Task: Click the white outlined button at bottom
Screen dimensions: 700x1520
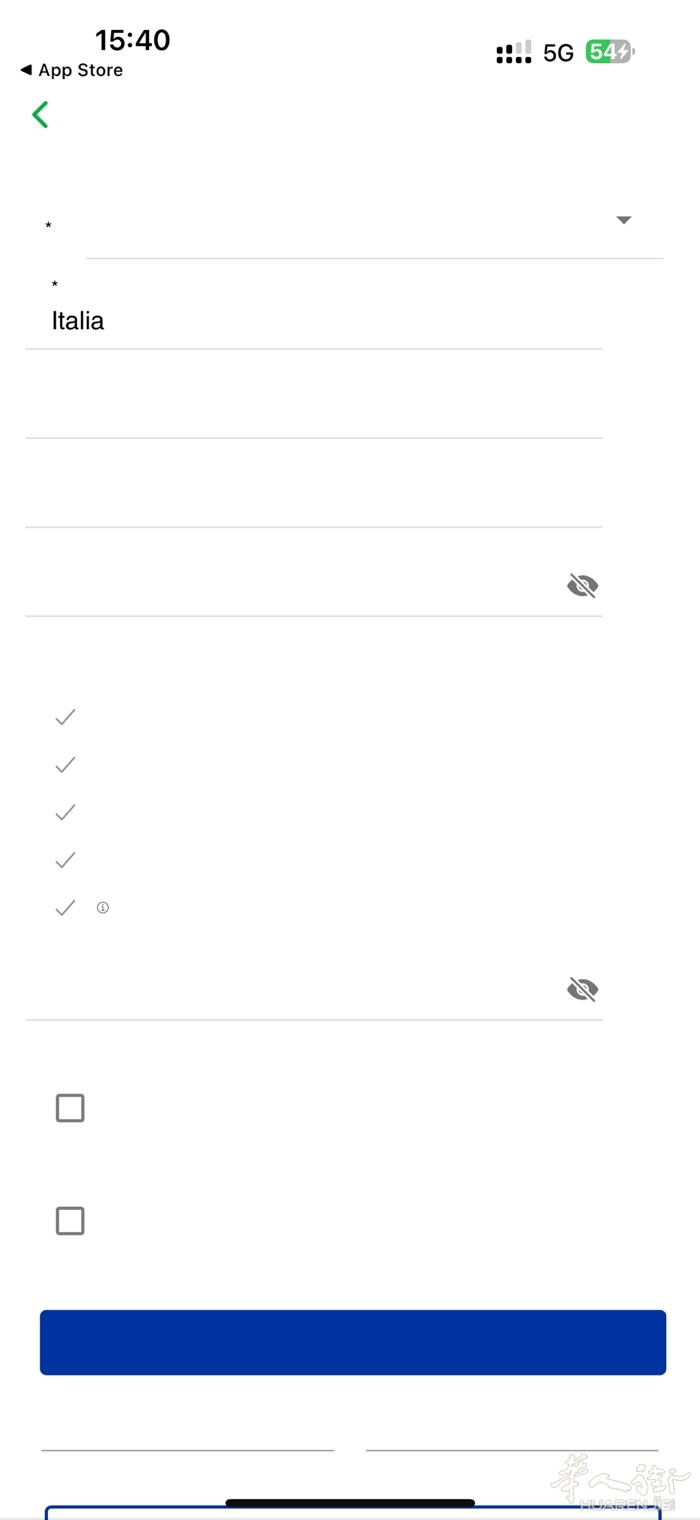Action: click(352, 1512)
